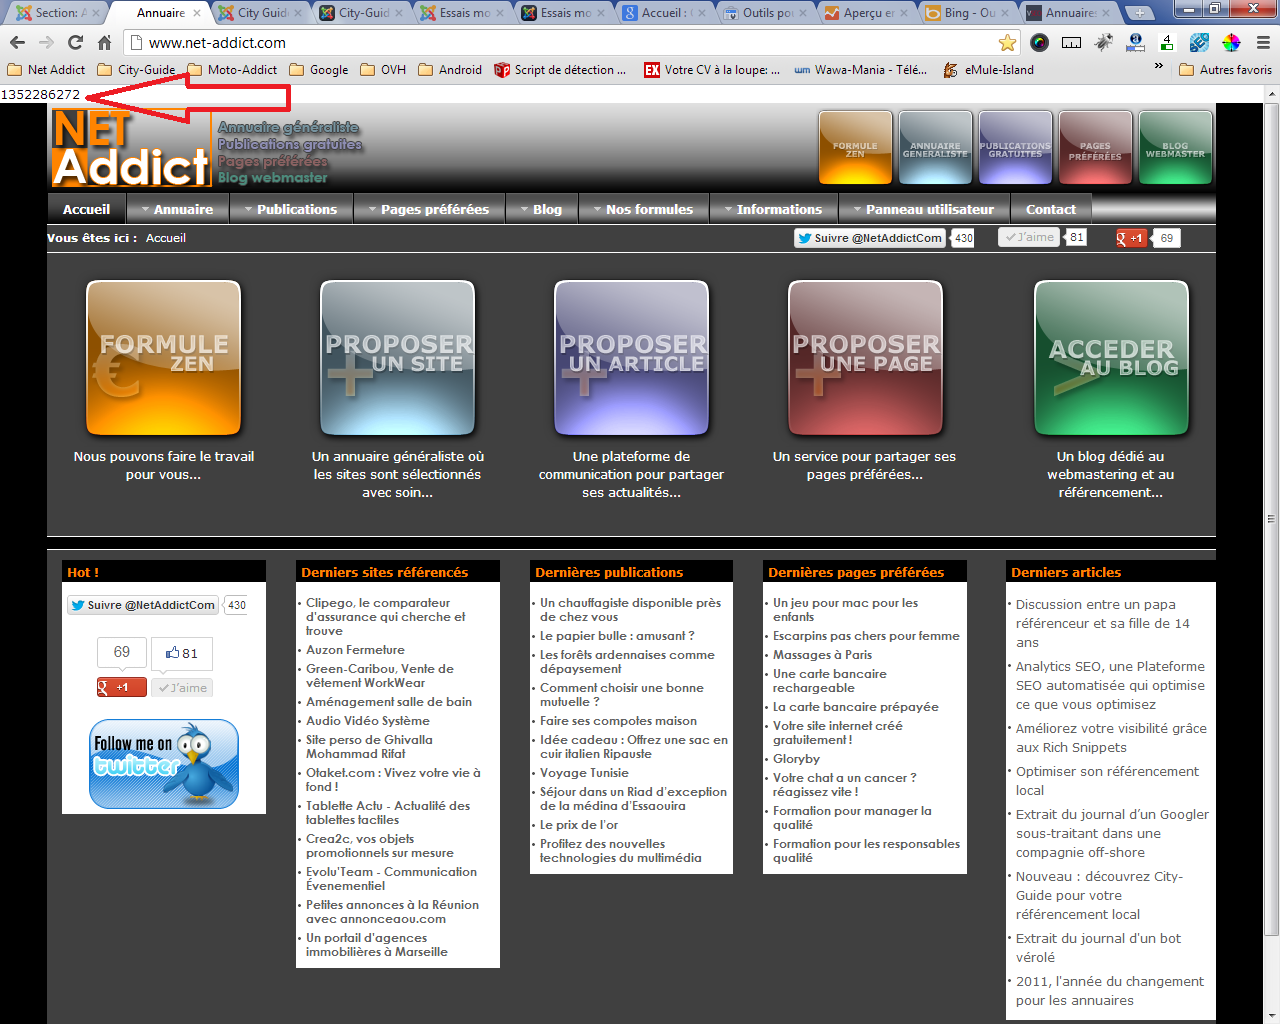Select the Accueil navigation menu item
The image size is (1280, 1024).
[86, 209]
